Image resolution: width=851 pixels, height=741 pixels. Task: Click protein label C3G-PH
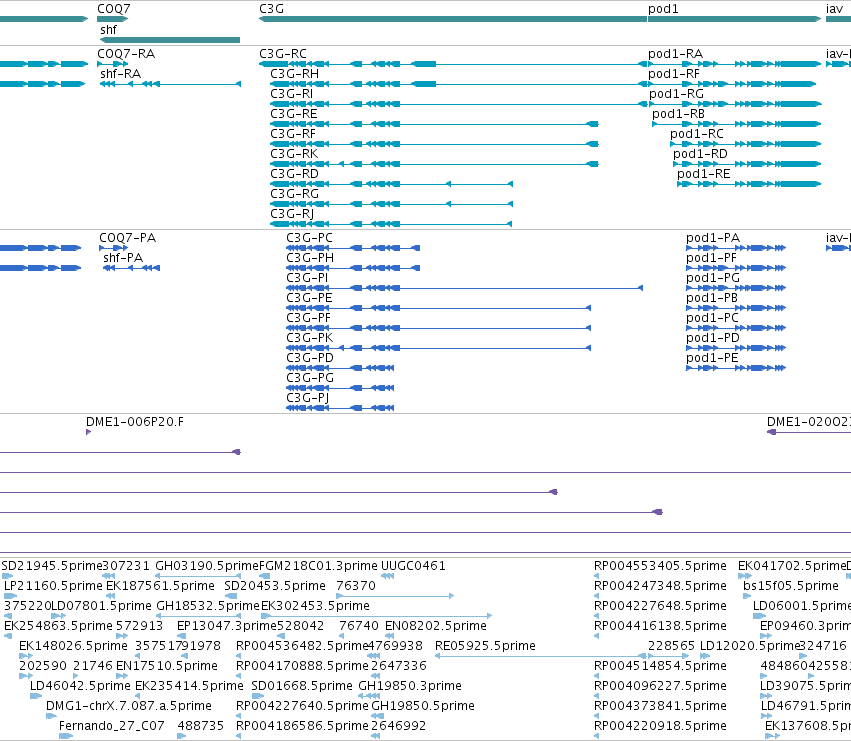(310, 258)
